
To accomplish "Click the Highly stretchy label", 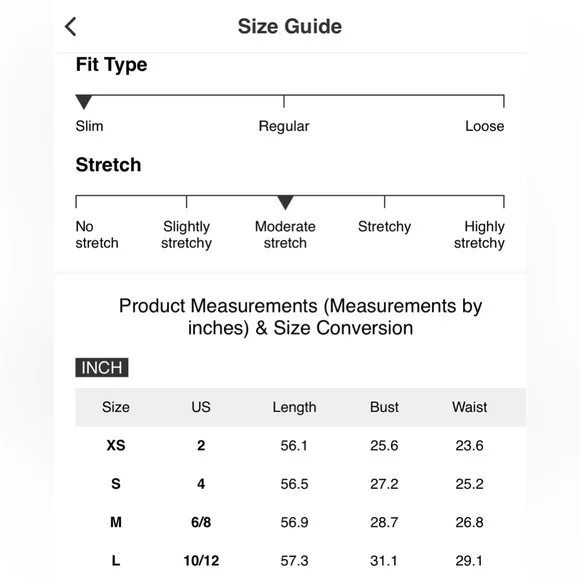I will coord(479,235).
